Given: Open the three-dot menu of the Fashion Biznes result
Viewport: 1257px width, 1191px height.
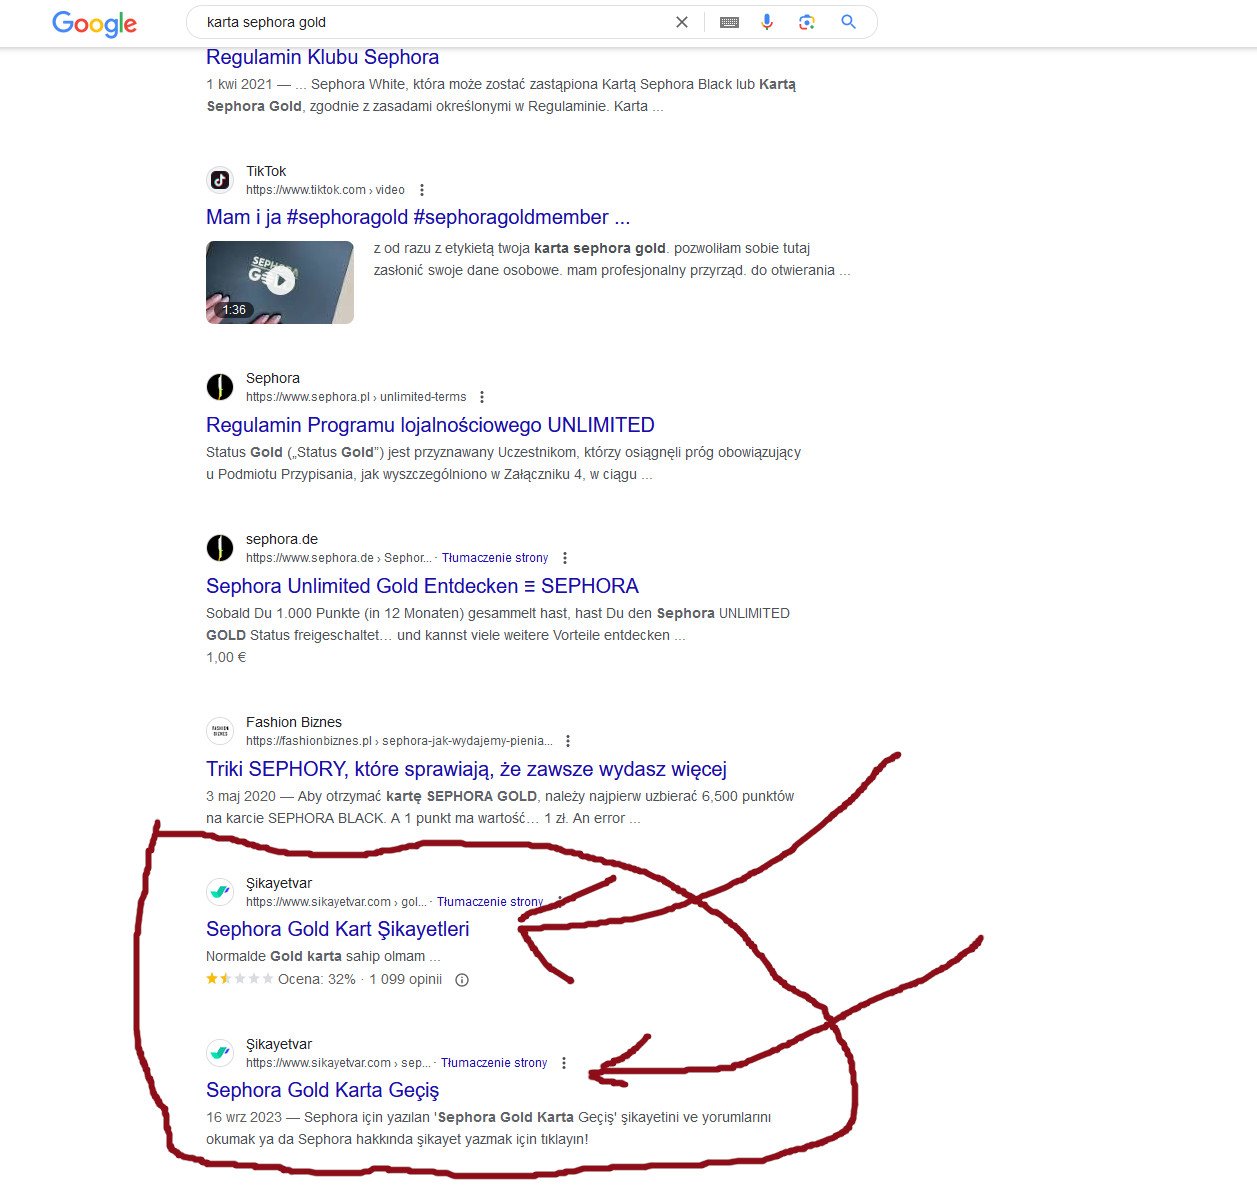Looking at the screenshot, I should [x=568, y=741].
